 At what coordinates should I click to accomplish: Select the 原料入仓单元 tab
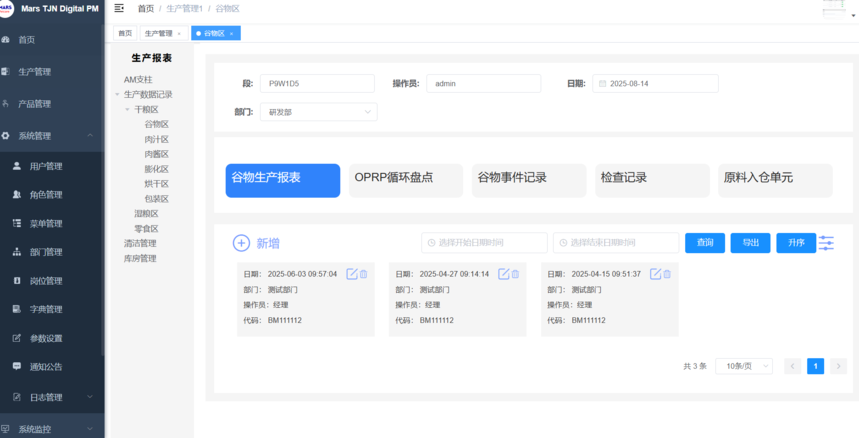pyautogui.click(x=775, y=180)
